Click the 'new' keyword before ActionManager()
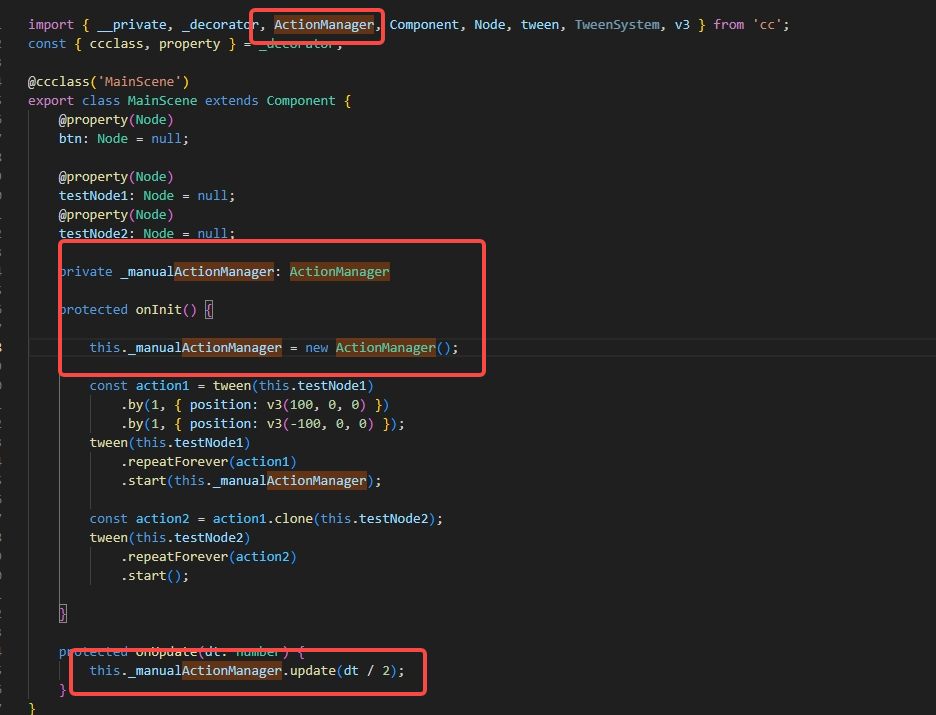The width and height of the screenshot is (936, 715). (316, 348)
